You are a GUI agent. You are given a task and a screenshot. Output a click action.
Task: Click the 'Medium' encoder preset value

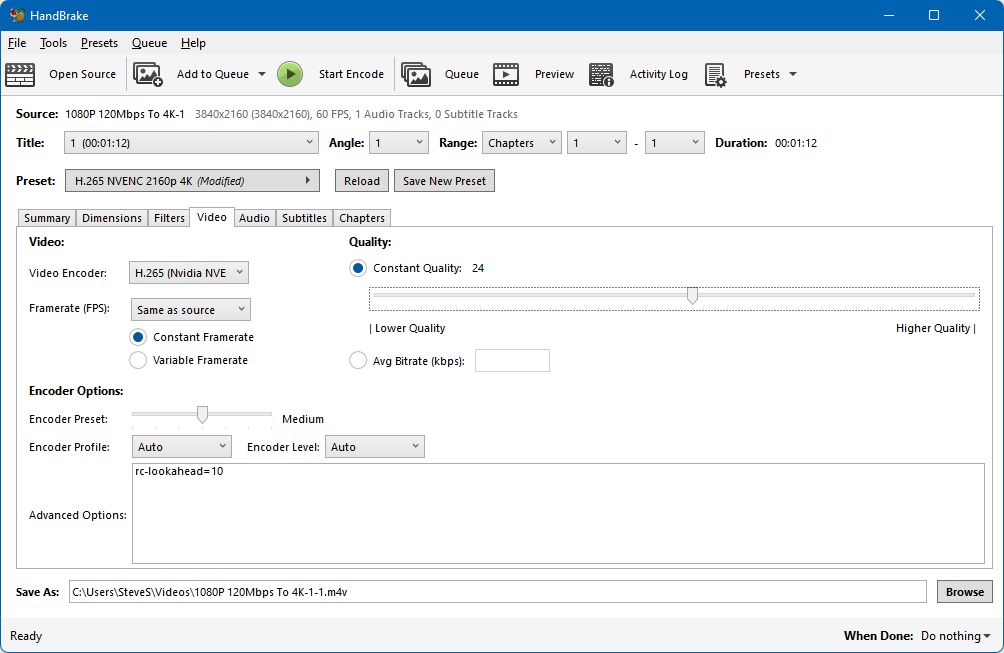(303, 419)
